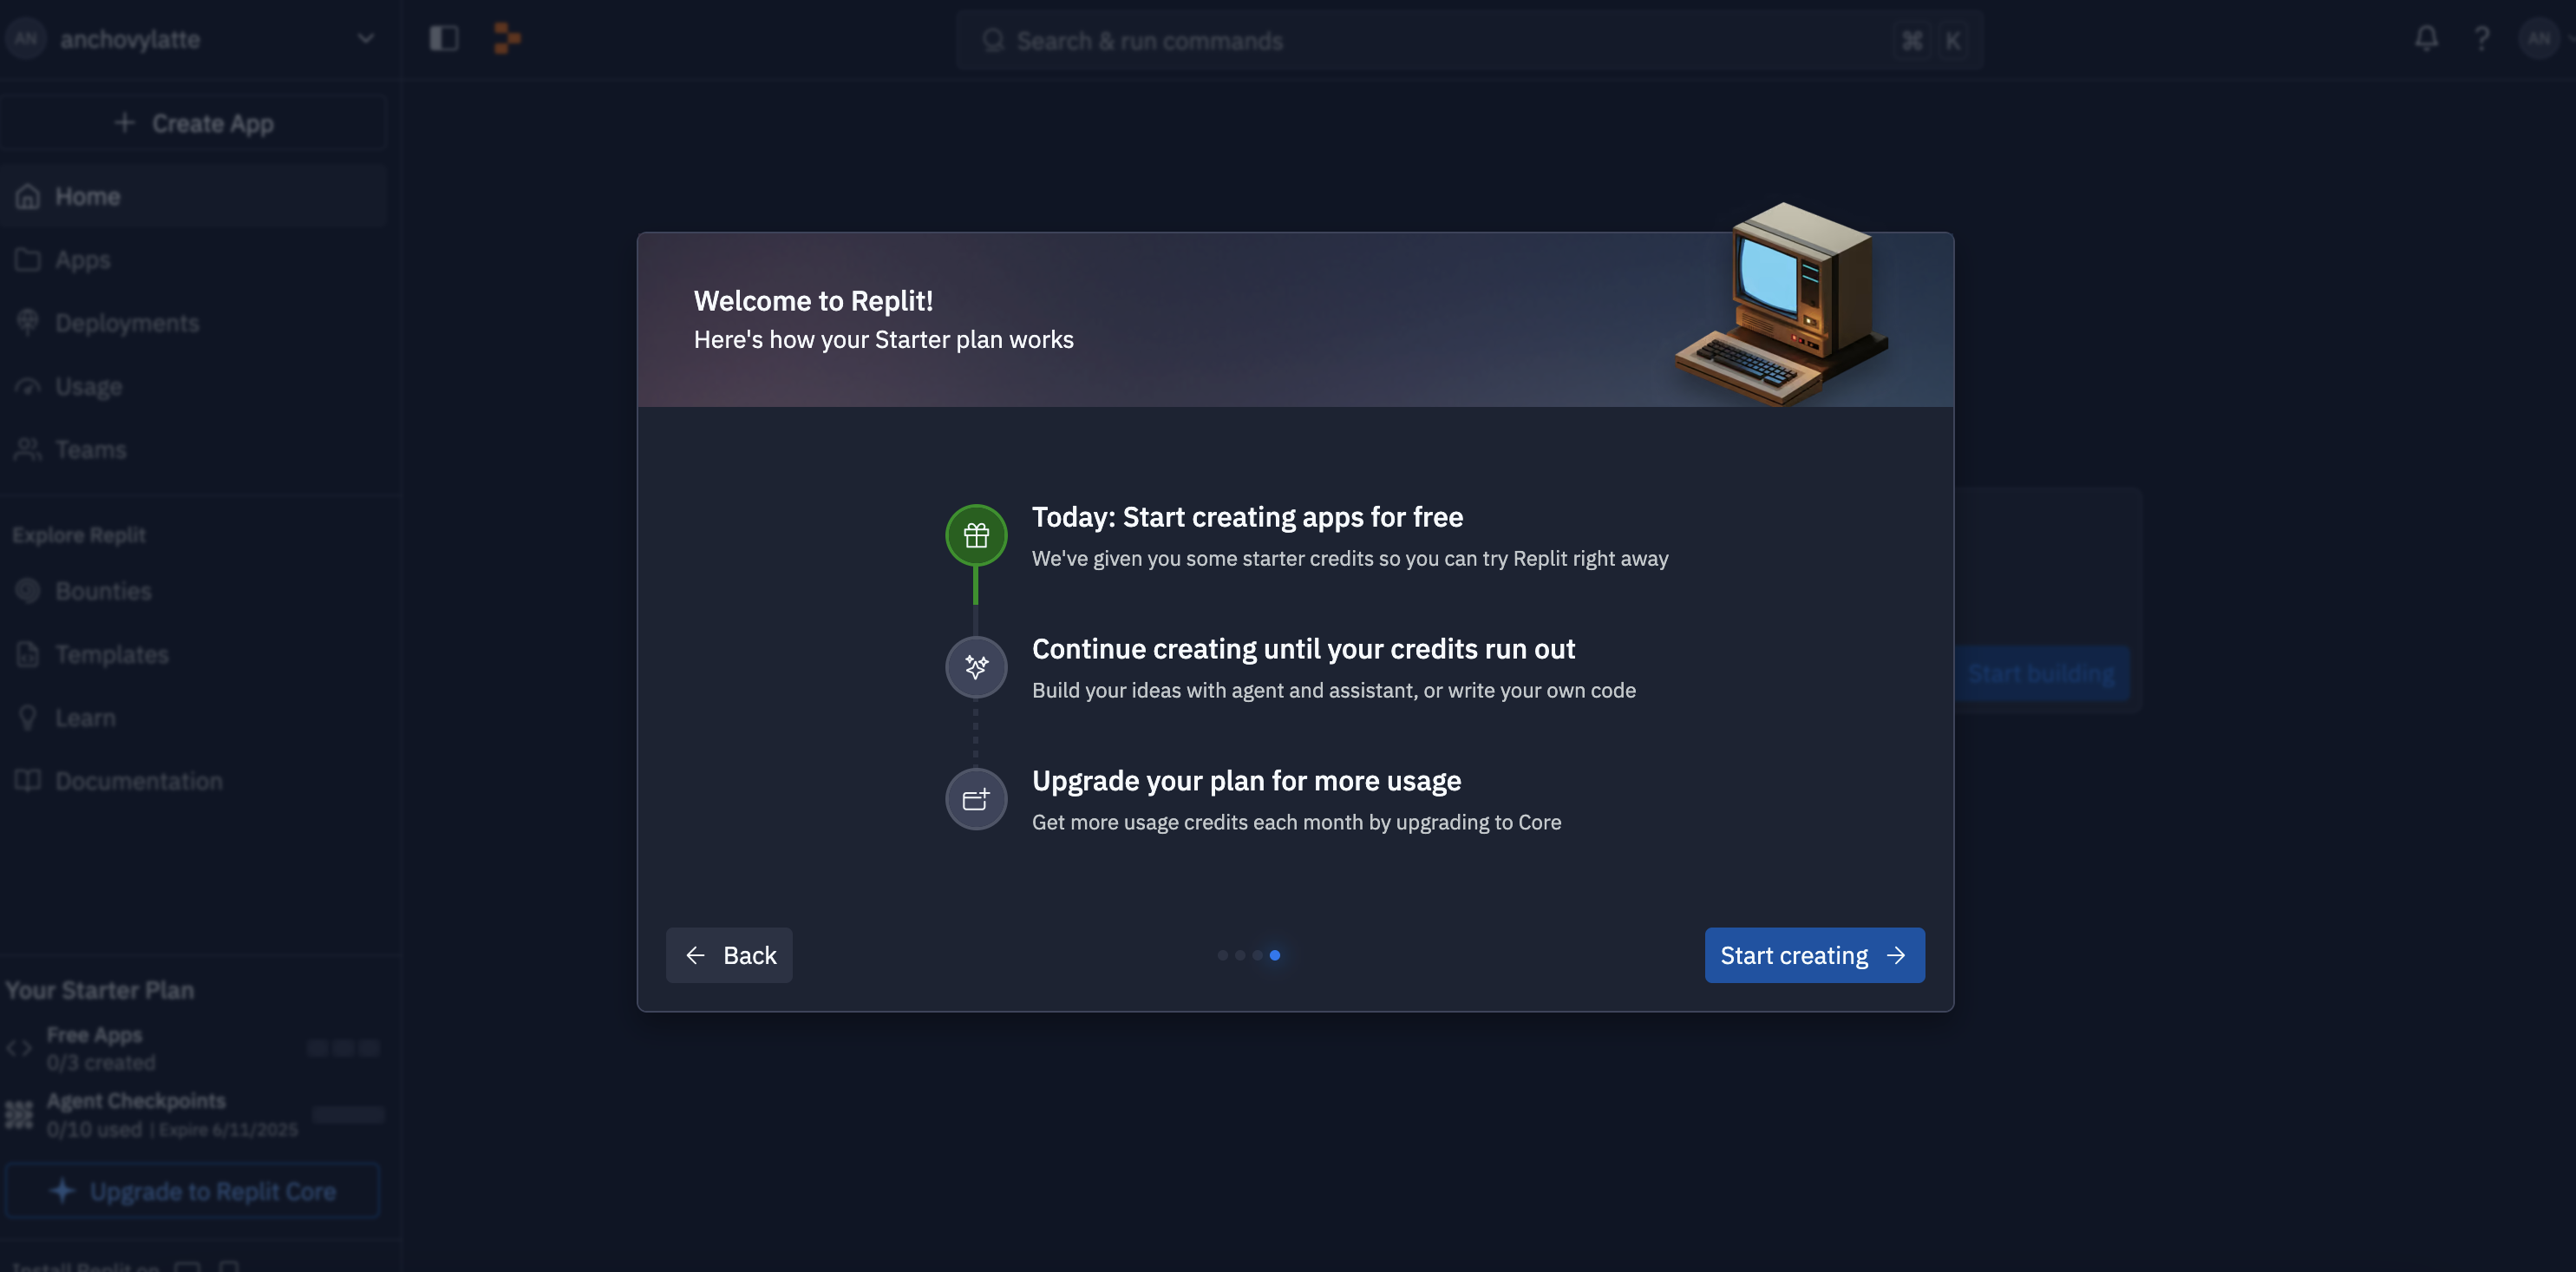Click the green gift icon
The image size is (2576, 1272).
tap(976, 535)
